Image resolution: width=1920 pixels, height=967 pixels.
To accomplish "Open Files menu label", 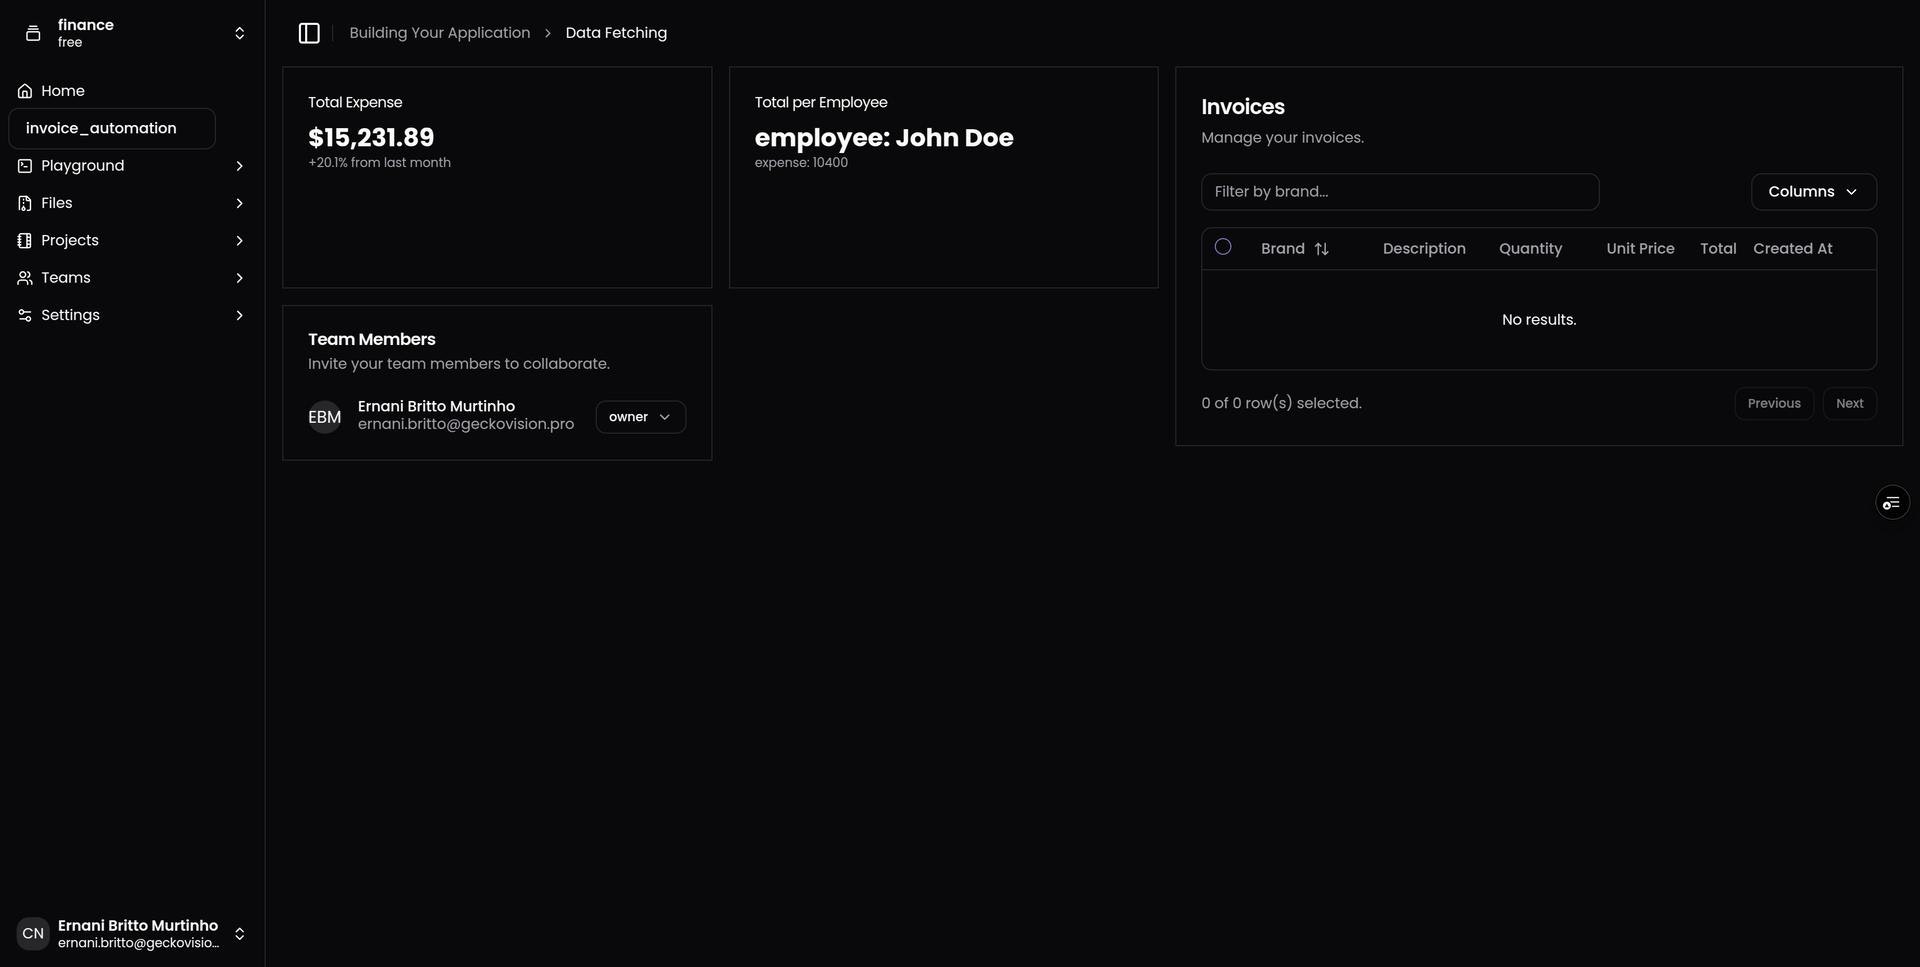I will point(57,203).
